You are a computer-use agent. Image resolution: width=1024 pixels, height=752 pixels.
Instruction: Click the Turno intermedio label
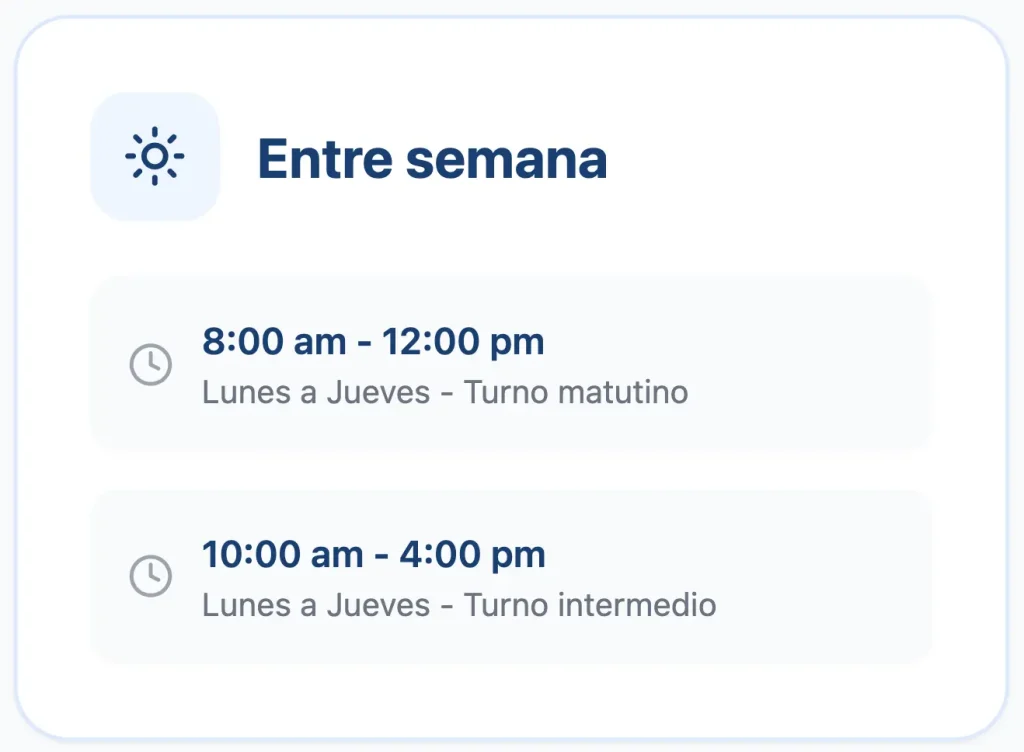(x=591, y=604)
